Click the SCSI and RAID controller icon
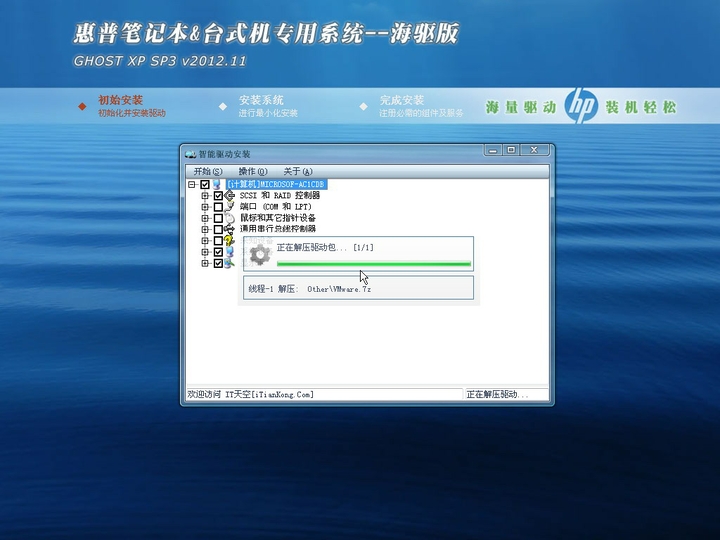Image resolution: width=720 pixels, height=540 pixels. click(x=229, y=196)
